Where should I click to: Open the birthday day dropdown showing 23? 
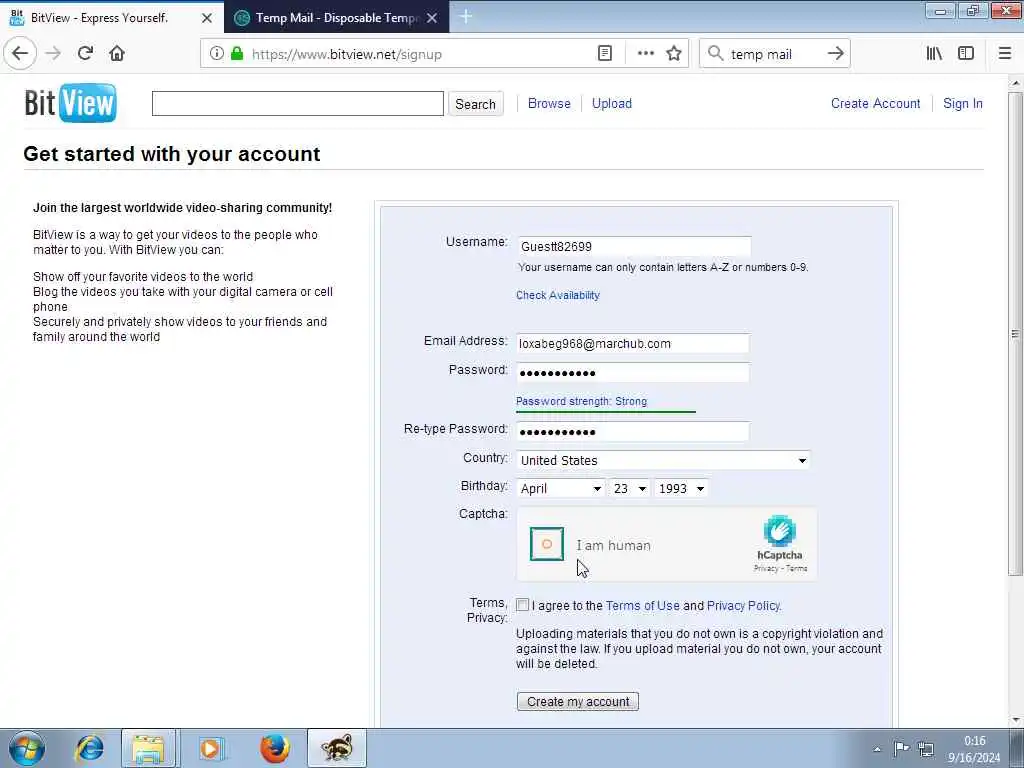630,488
